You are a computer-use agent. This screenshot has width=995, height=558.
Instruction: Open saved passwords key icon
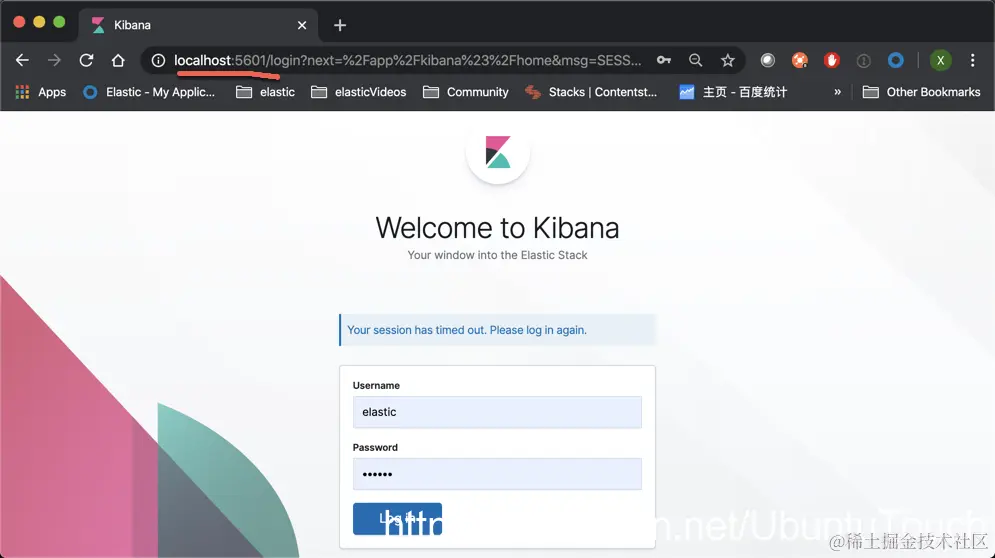pyautogui.click(x=664, y=60)
